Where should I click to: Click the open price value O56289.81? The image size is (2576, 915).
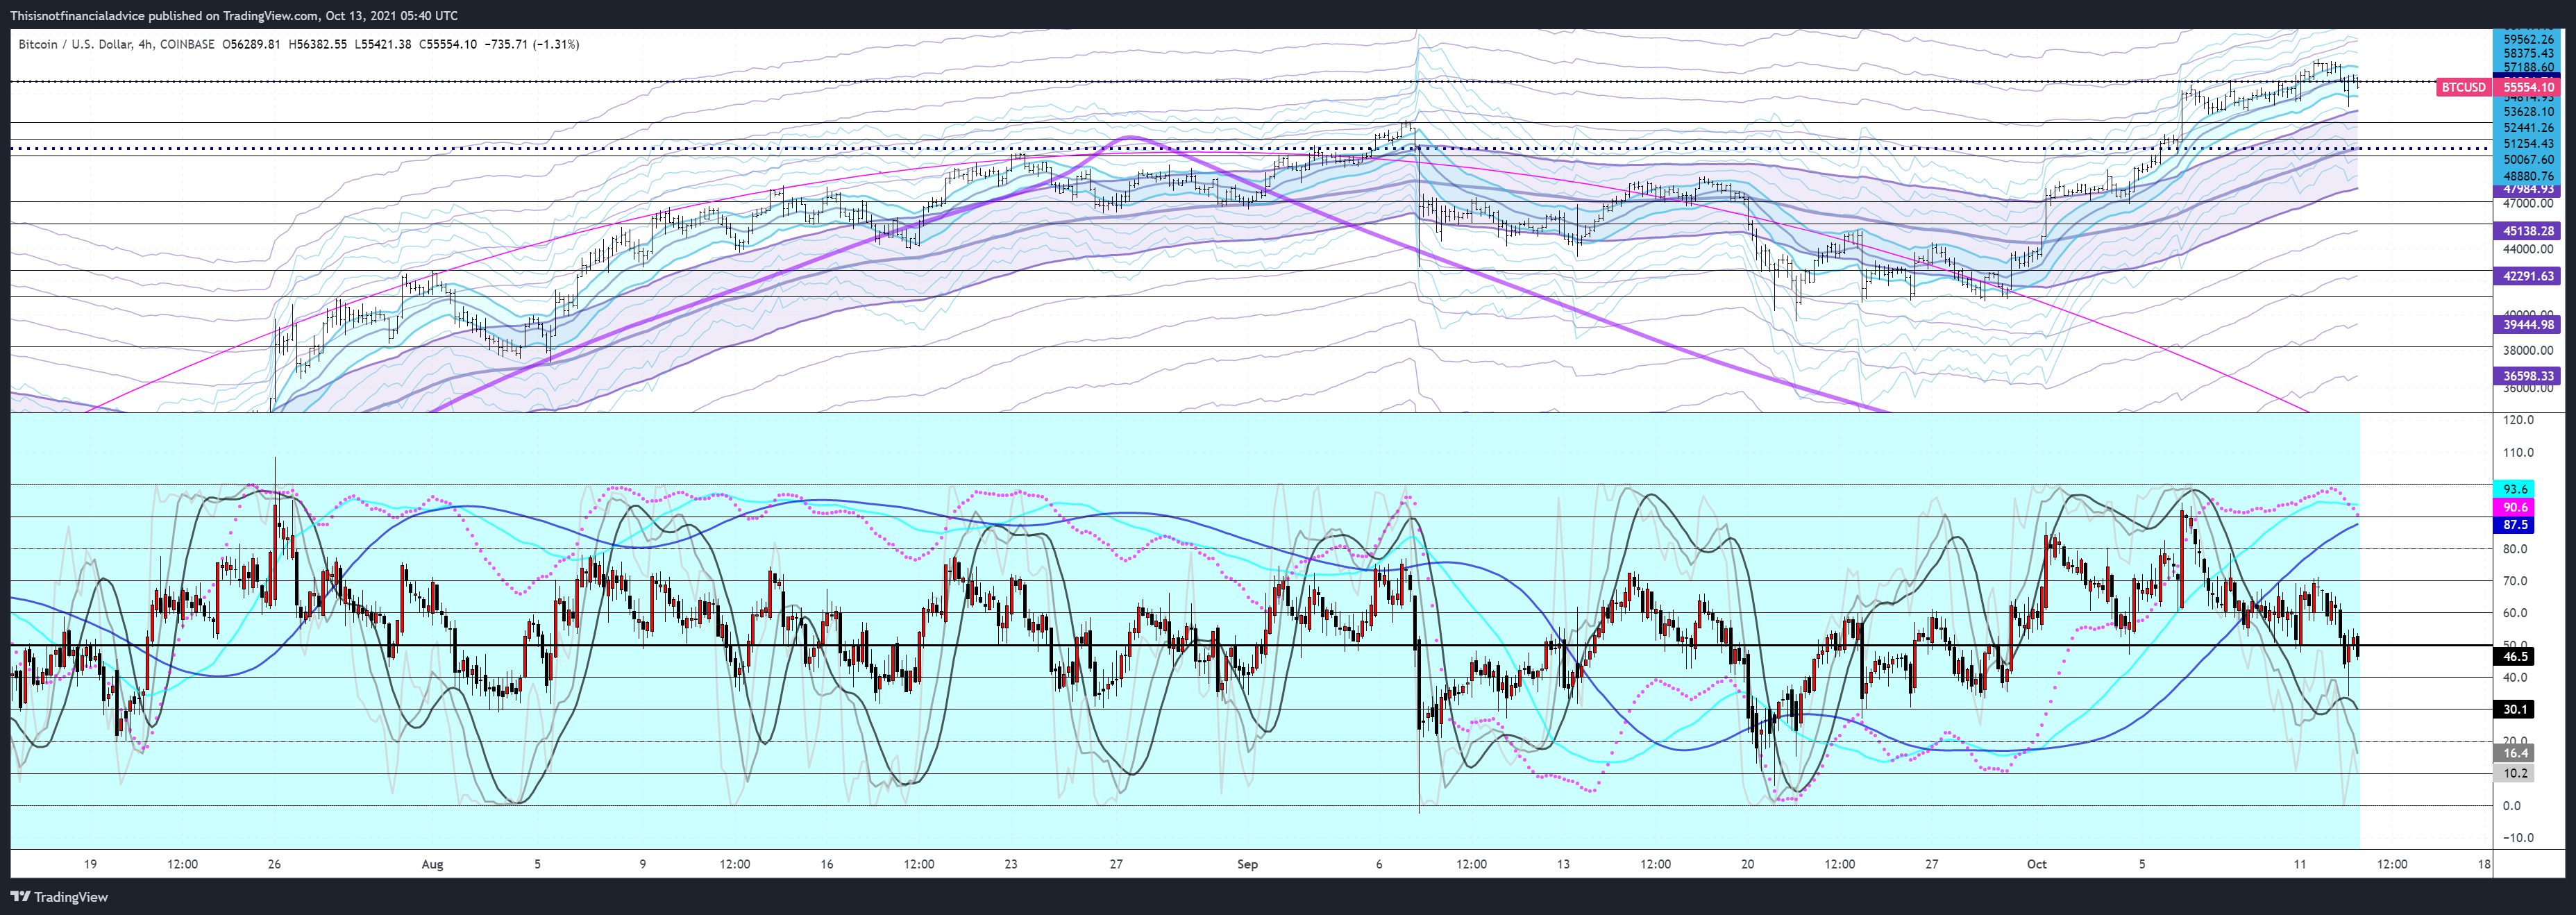point(252,44)
